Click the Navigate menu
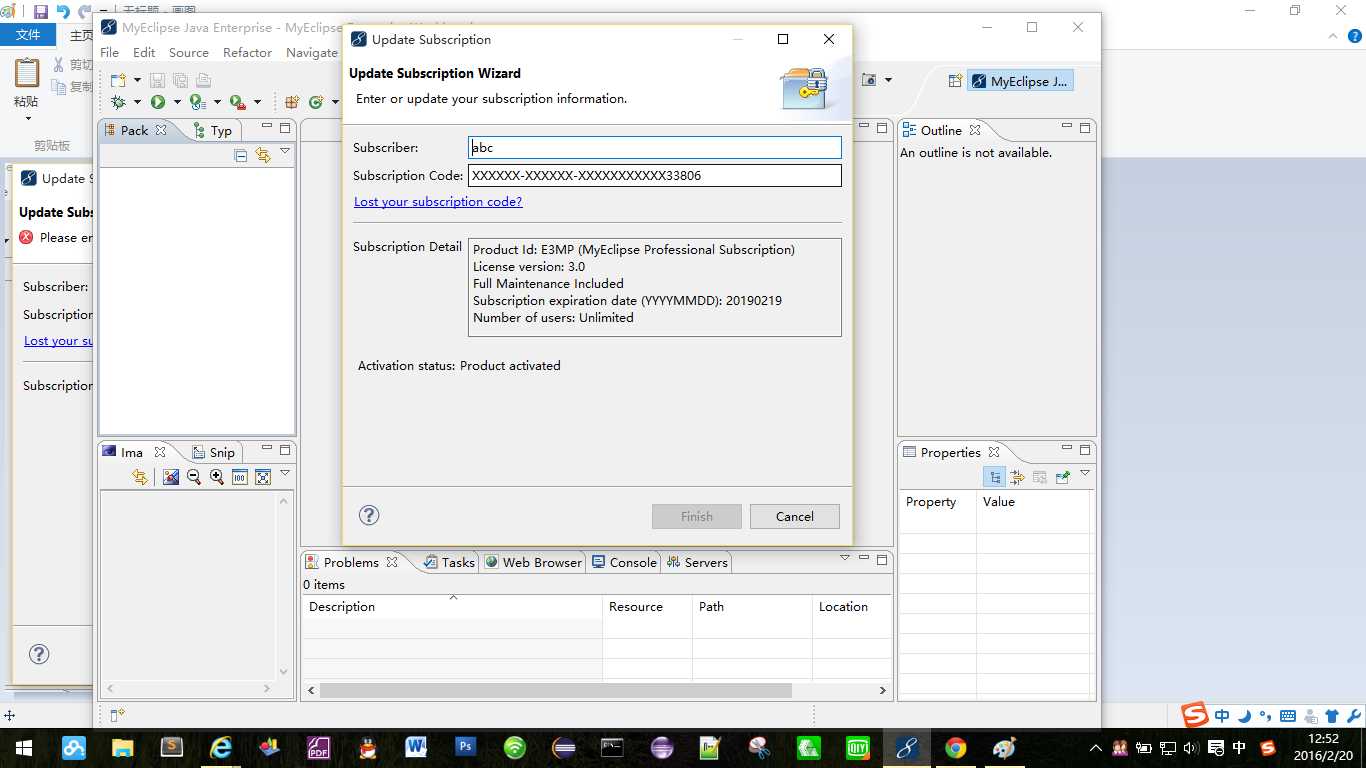The image size is (1366, 768). coord(312,52)
